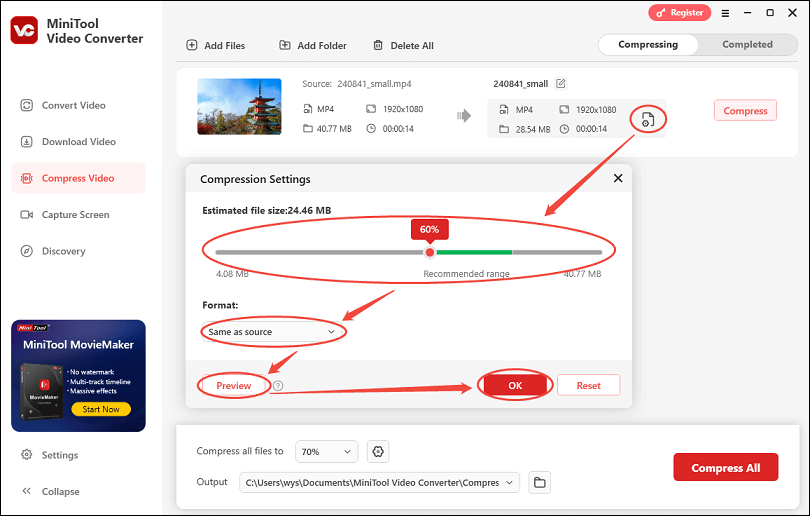Click the 4.08 MB minimum size label
Viewport: 810px width, 516px height.
point(232,274)
